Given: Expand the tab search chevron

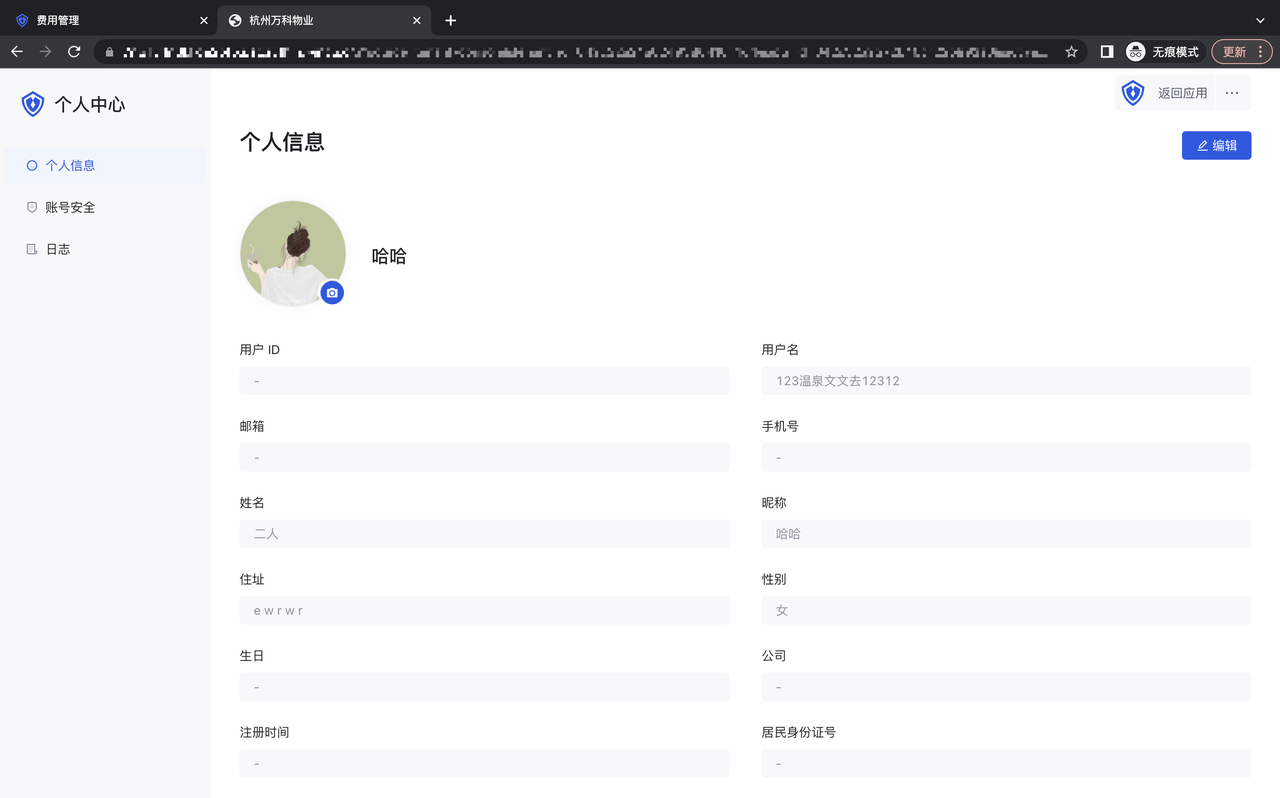Looking at the screenshot, I should click(1260, 20).
